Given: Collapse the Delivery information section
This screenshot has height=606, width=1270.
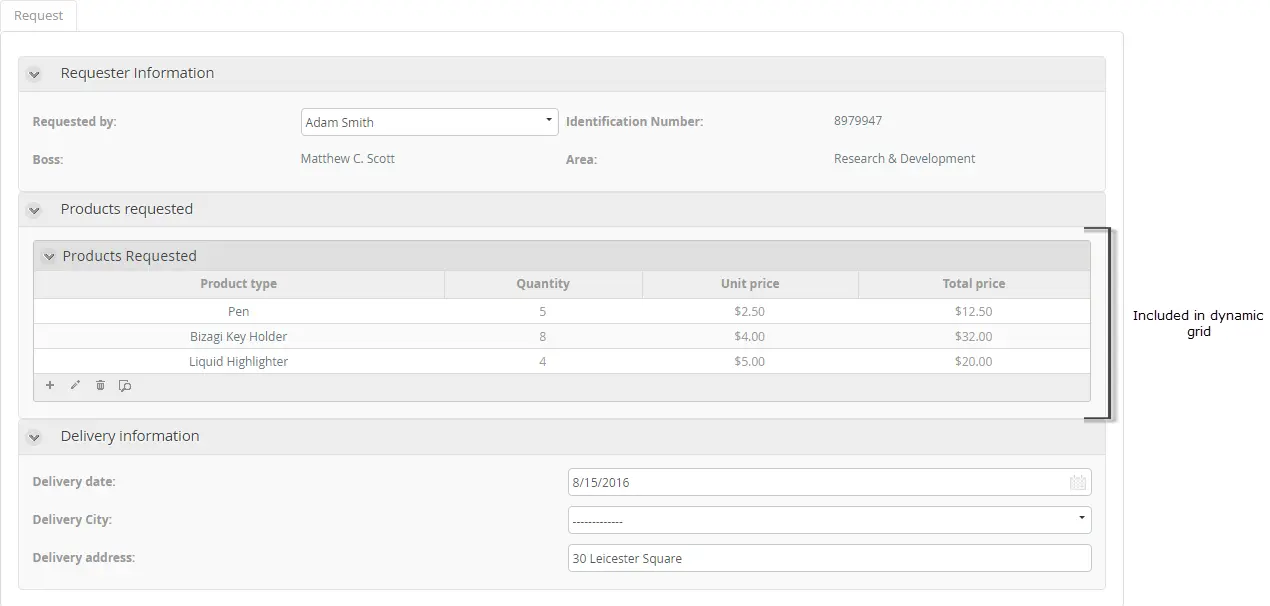Looking at the screenshot, I should (34, 437).
